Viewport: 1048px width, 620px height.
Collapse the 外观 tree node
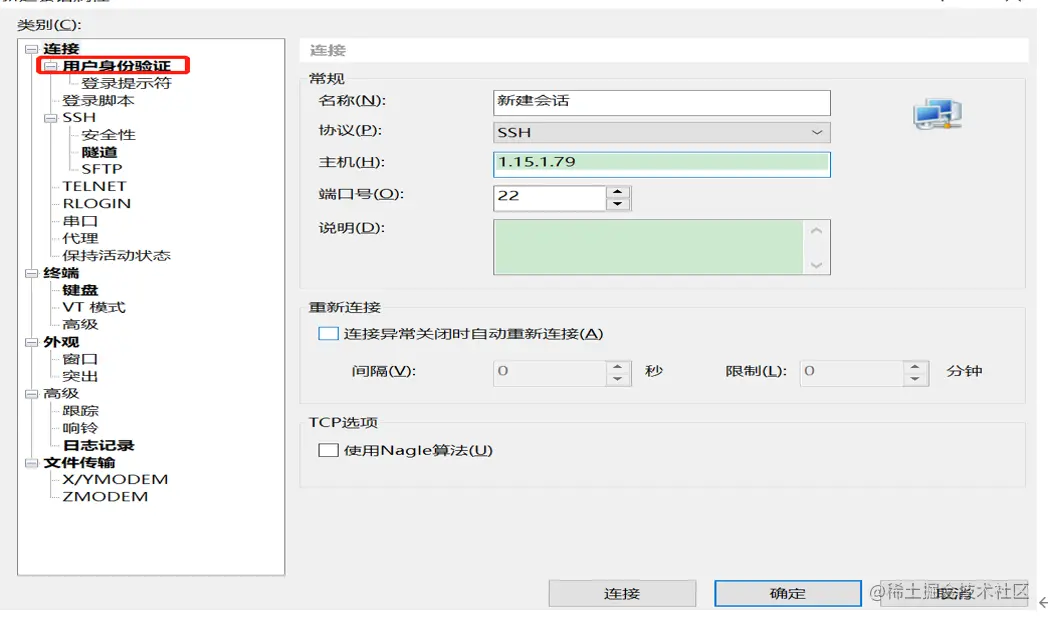pos(31,342)
